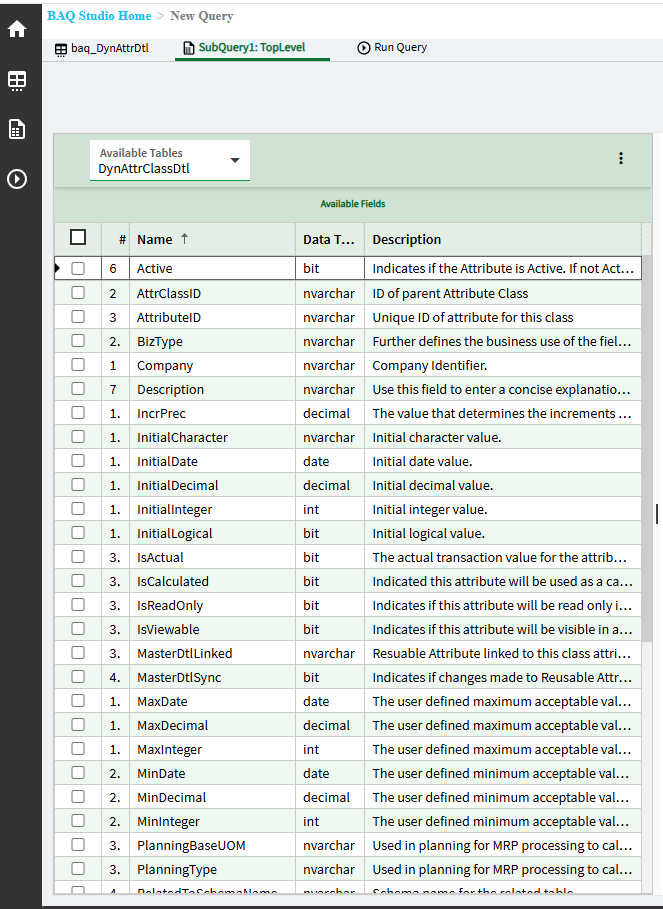663x909 pixels.
Task: Click the document report icon in the sidebar
Action: [17, 129]
